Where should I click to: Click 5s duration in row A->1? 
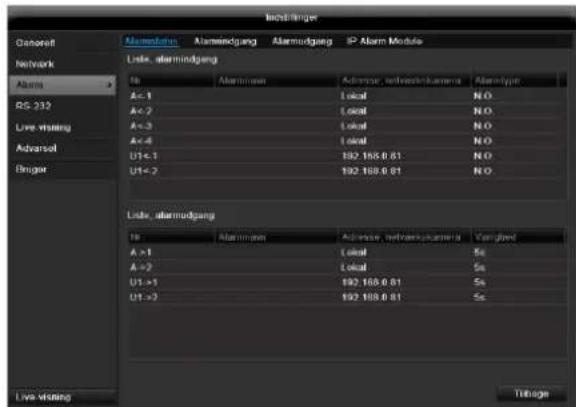[479, 252]
